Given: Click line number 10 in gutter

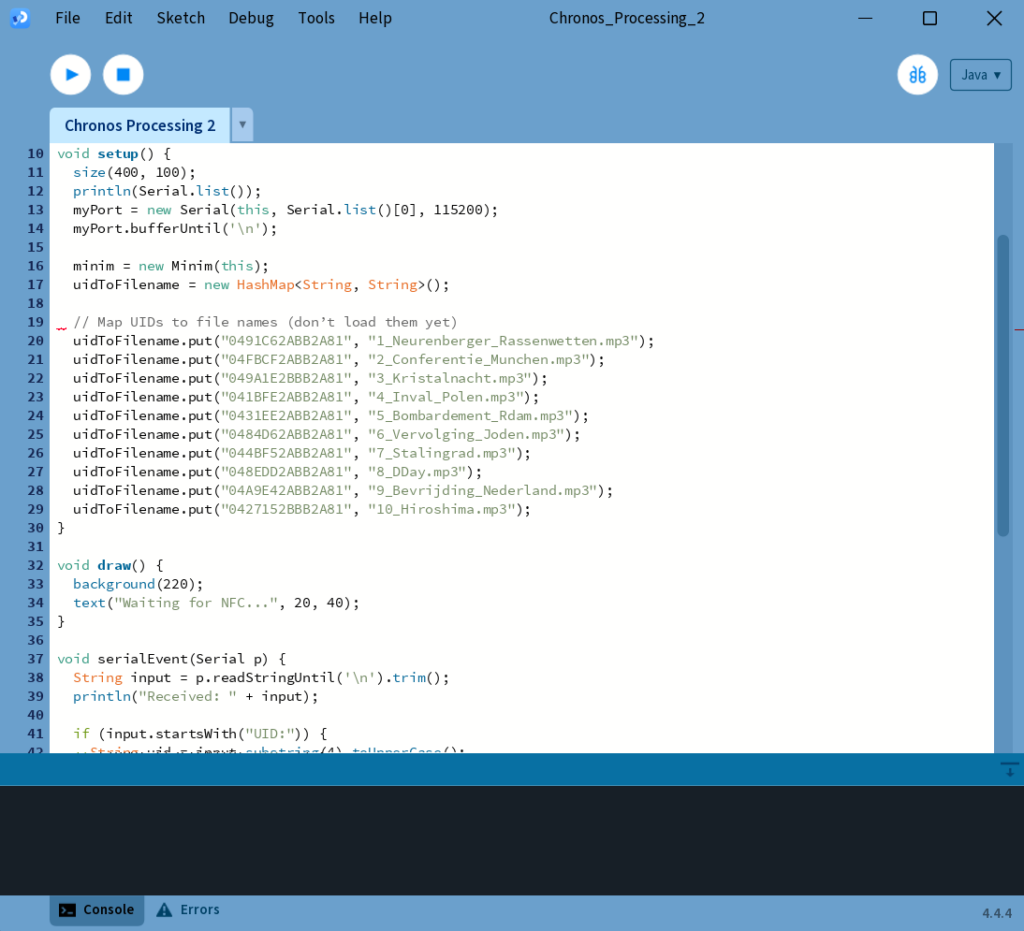Looking at the screenshot, I should pyautogui.click(x=35, y=154).
